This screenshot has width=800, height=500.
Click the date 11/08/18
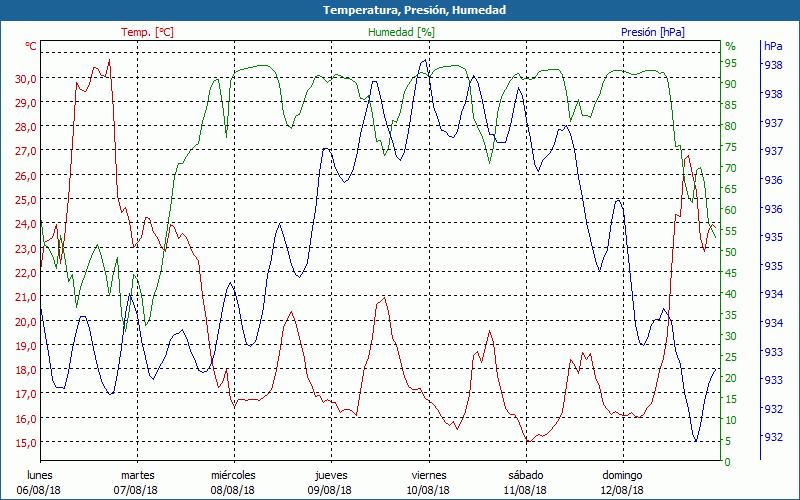pos(524,490)
